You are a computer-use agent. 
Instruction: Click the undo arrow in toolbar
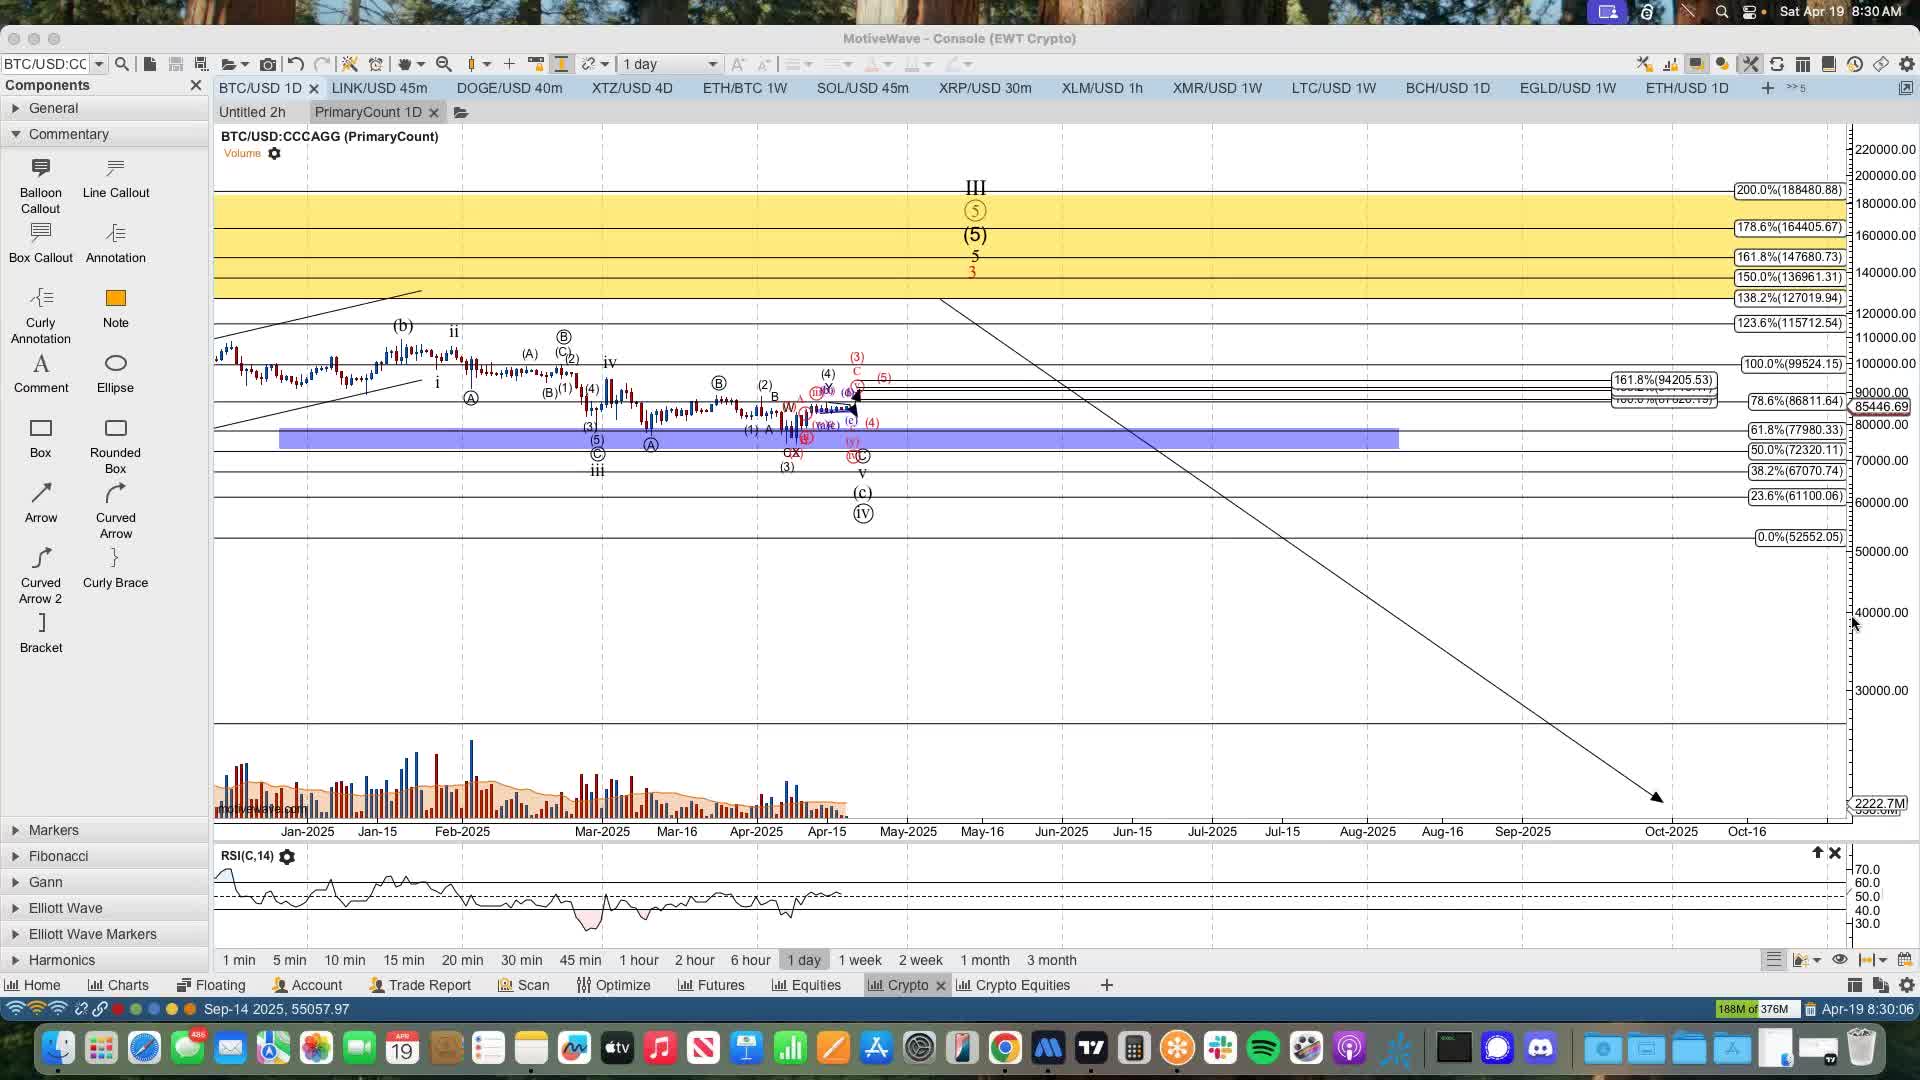coord(295,64)
